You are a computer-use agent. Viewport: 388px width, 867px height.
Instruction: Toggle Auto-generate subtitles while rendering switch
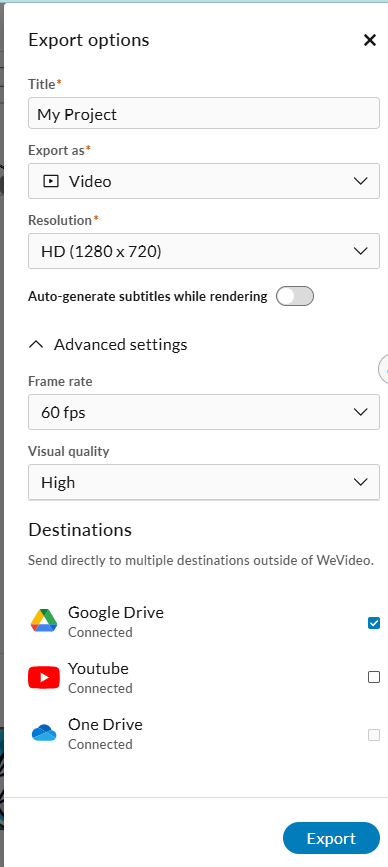pyautogui.click(x=295, y=296)
